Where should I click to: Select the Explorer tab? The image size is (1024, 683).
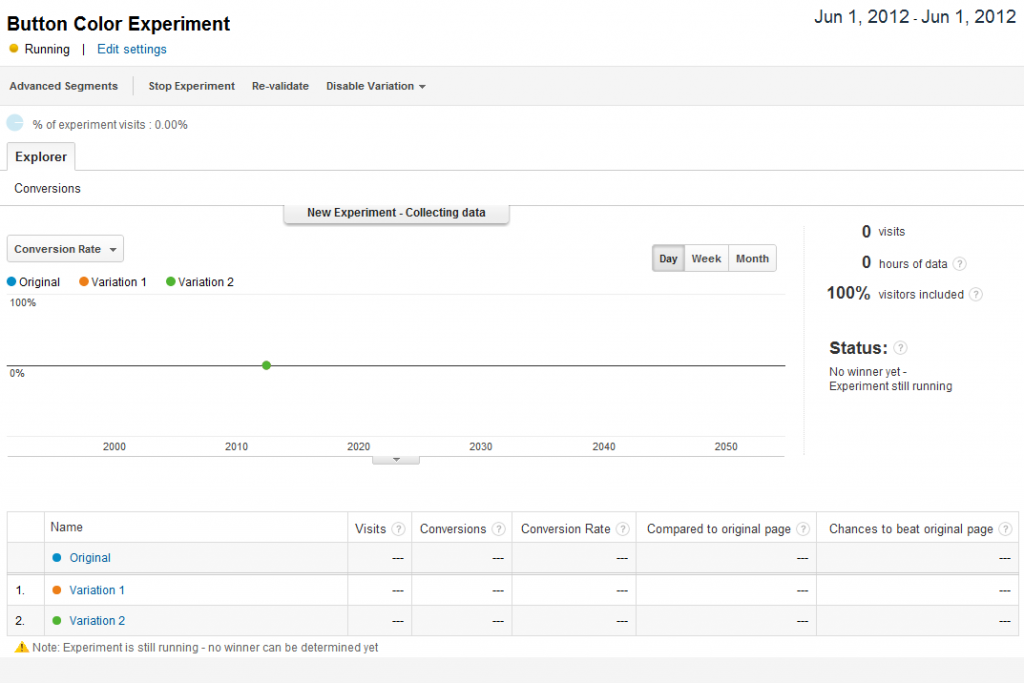[41, 157]
